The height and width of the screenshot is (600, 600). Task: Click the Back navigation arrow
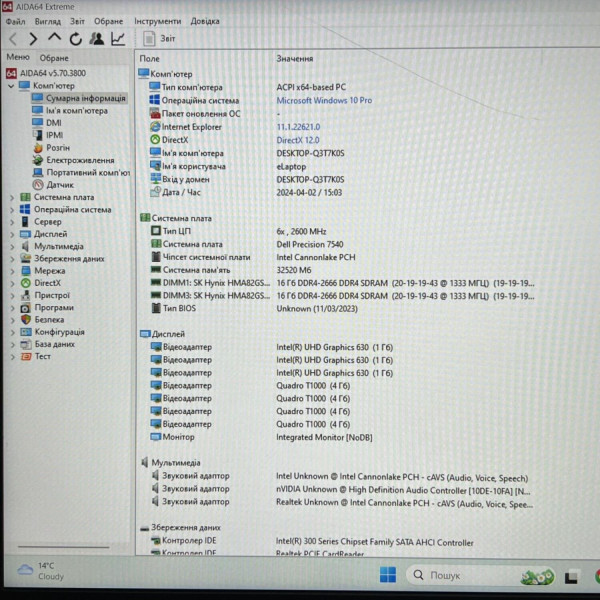pos(13,39)
